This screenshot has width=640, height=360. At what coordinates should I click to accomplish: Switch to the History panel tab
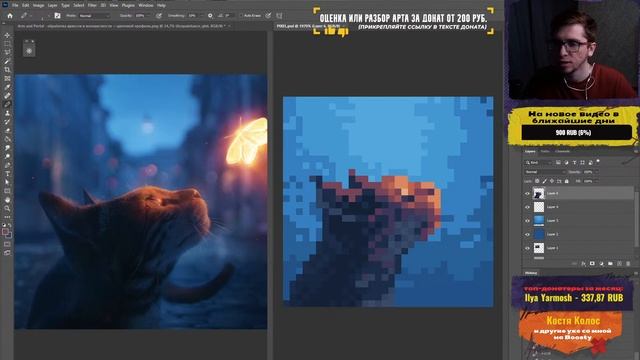(x=531, y=273)
